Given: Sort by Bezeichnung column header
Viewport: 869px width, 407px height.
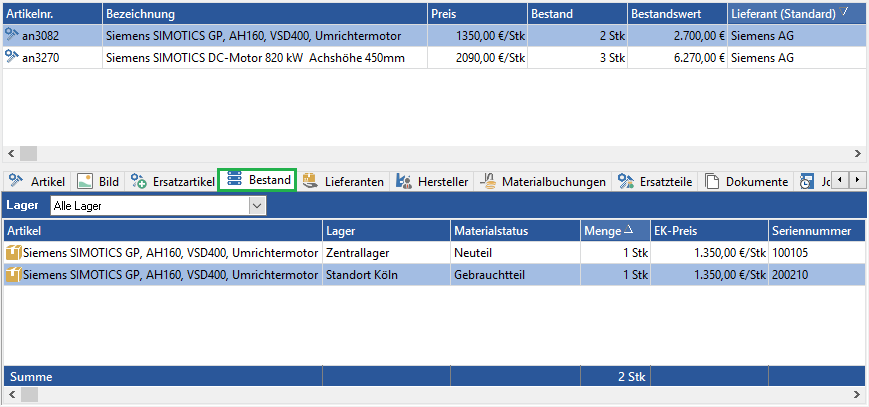Looking at the screenshot, I should 265,13.
